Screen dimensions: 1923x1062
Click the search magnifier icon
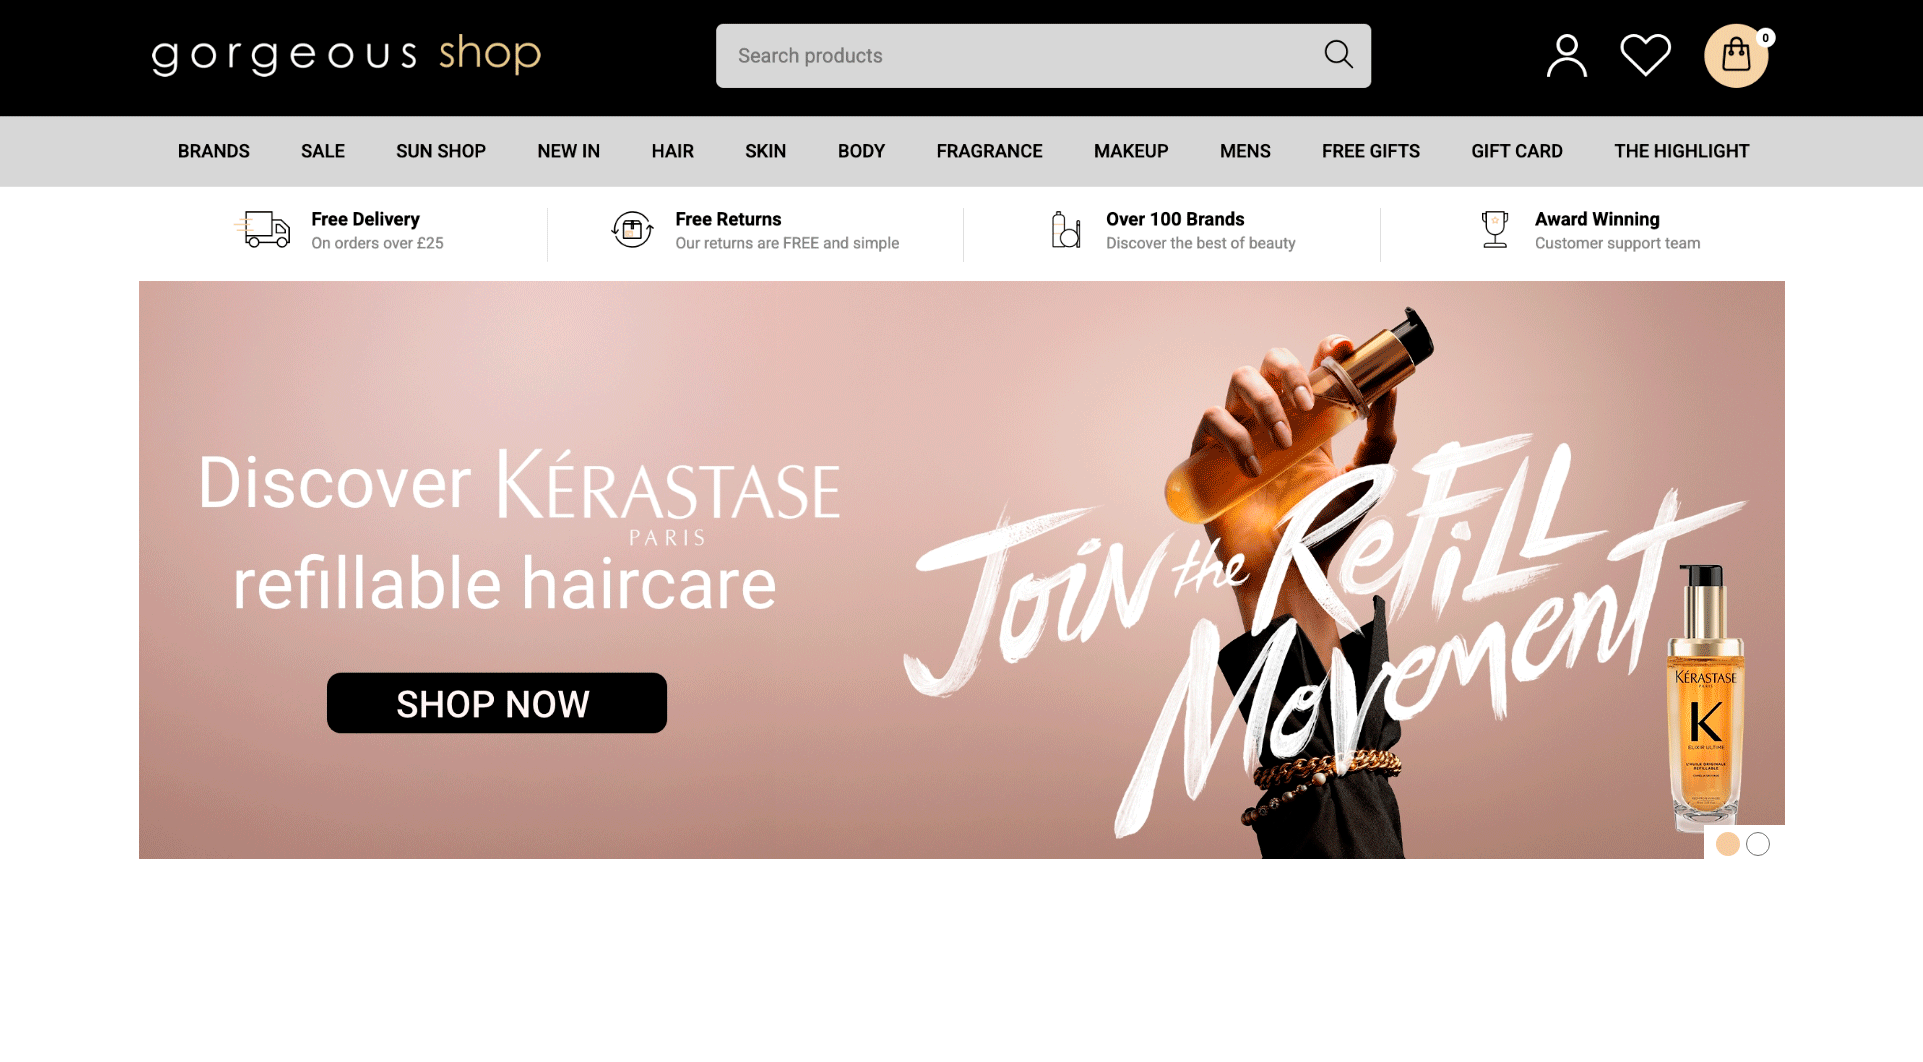tap(1338, 55)
